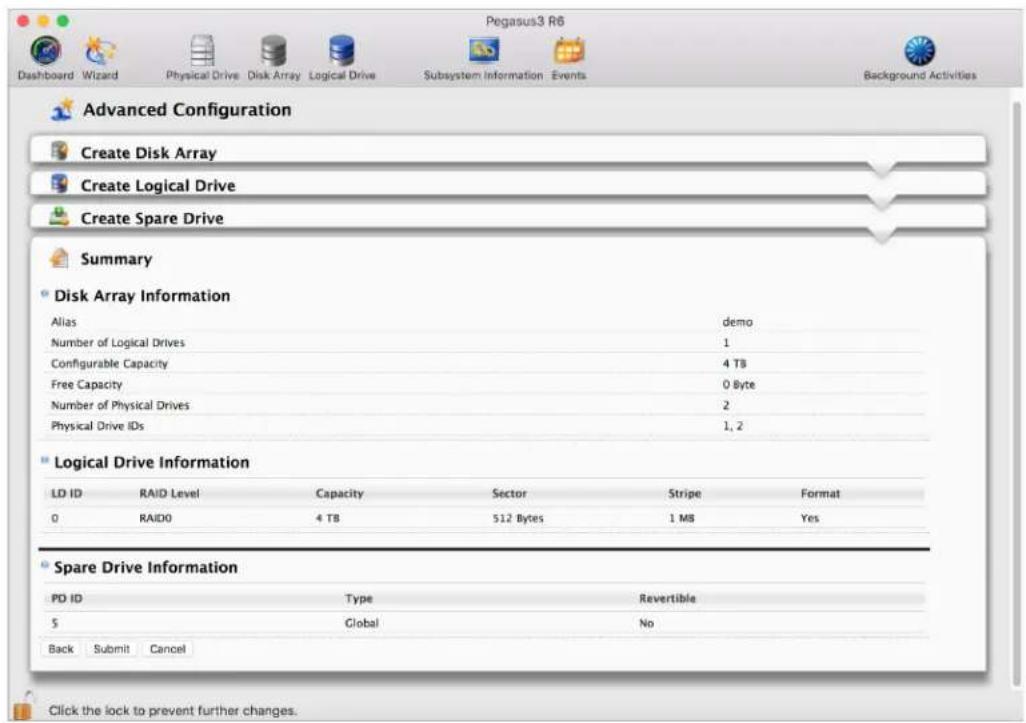This screenshot has height=723, width=1026.
Task: Click the Revertible column header
Action: [667, 598]
